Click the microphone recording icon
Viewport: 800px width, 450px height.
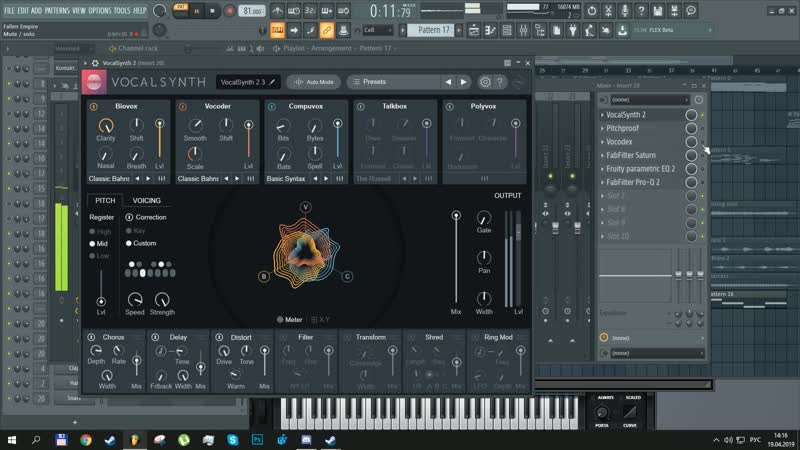coord(624,10)
